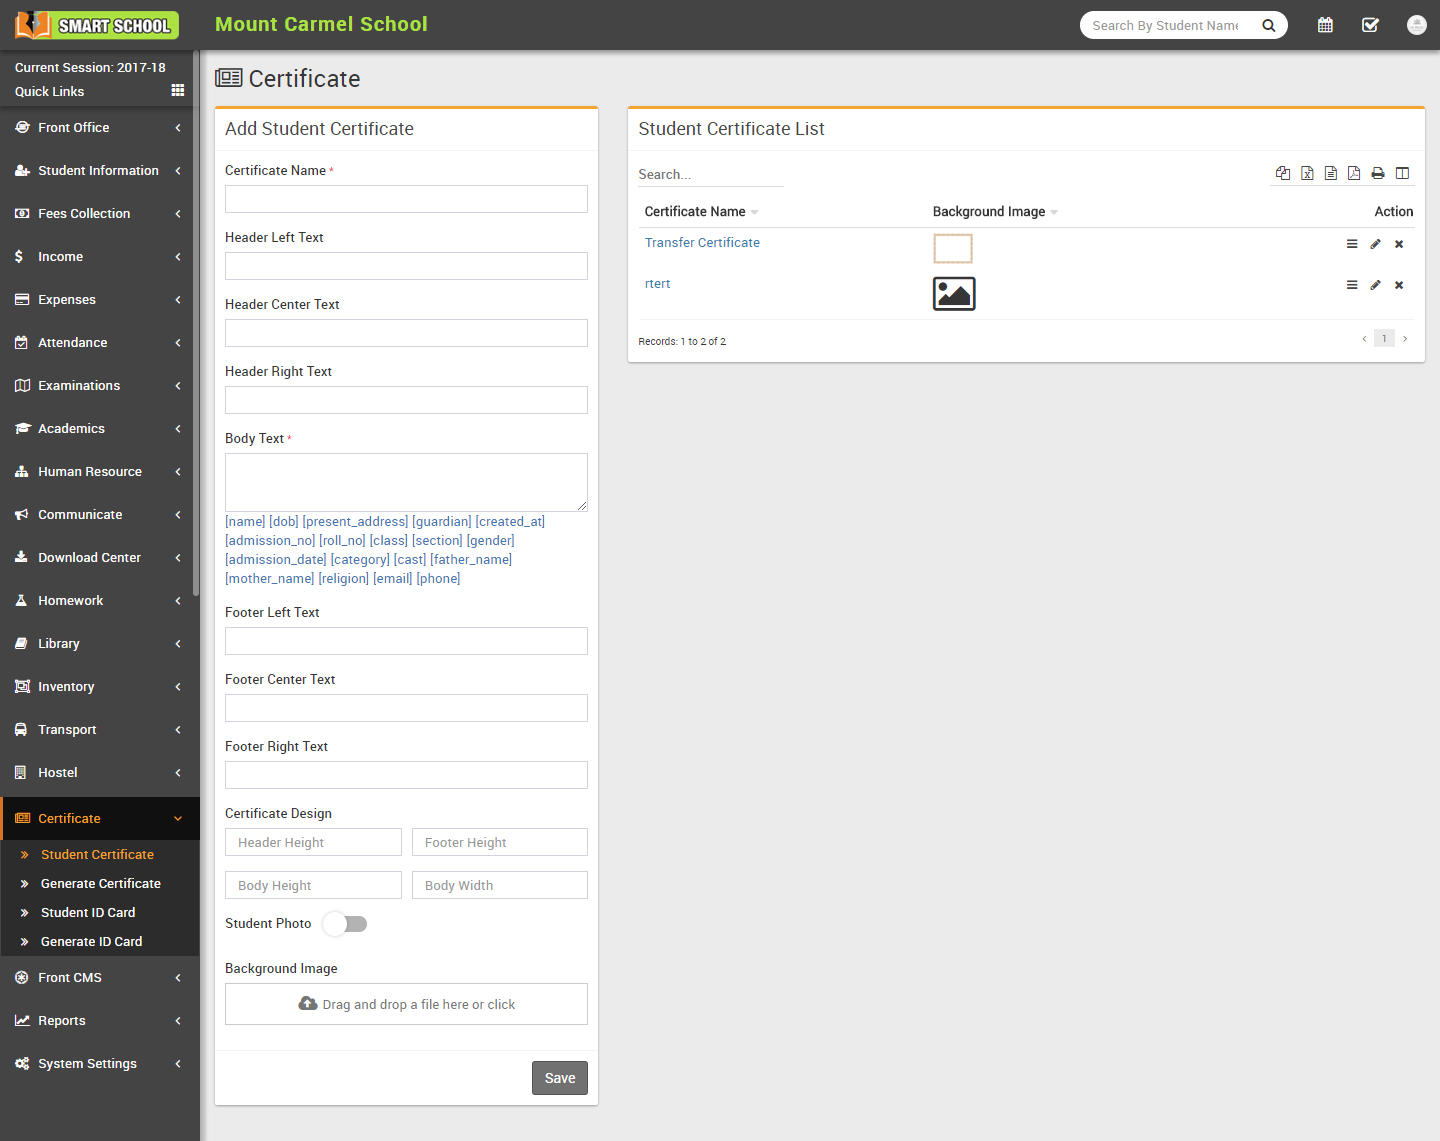Screen dimensions: 1440x1141
Task: Export certificate list using the PDF icon
Action: pos(1354,173)
